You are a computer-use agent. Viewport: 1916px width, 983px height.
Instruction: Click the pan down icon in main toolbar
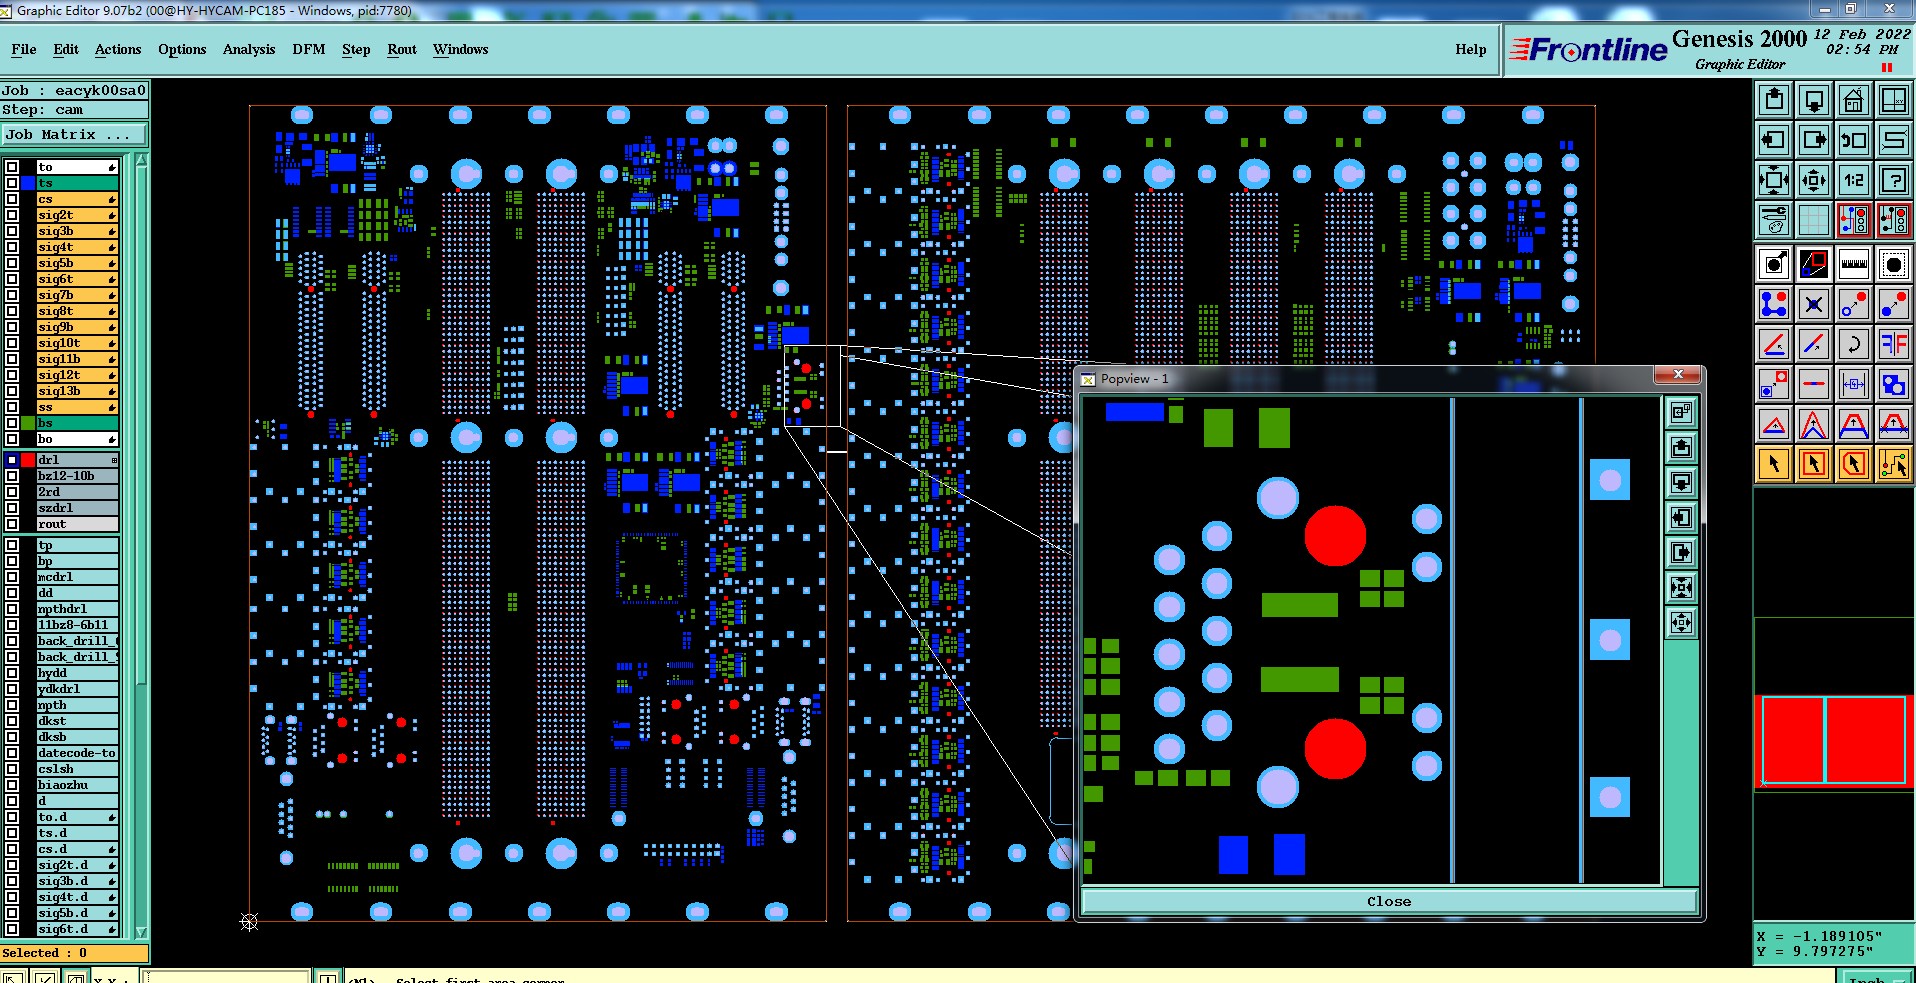coord(1814,100)
